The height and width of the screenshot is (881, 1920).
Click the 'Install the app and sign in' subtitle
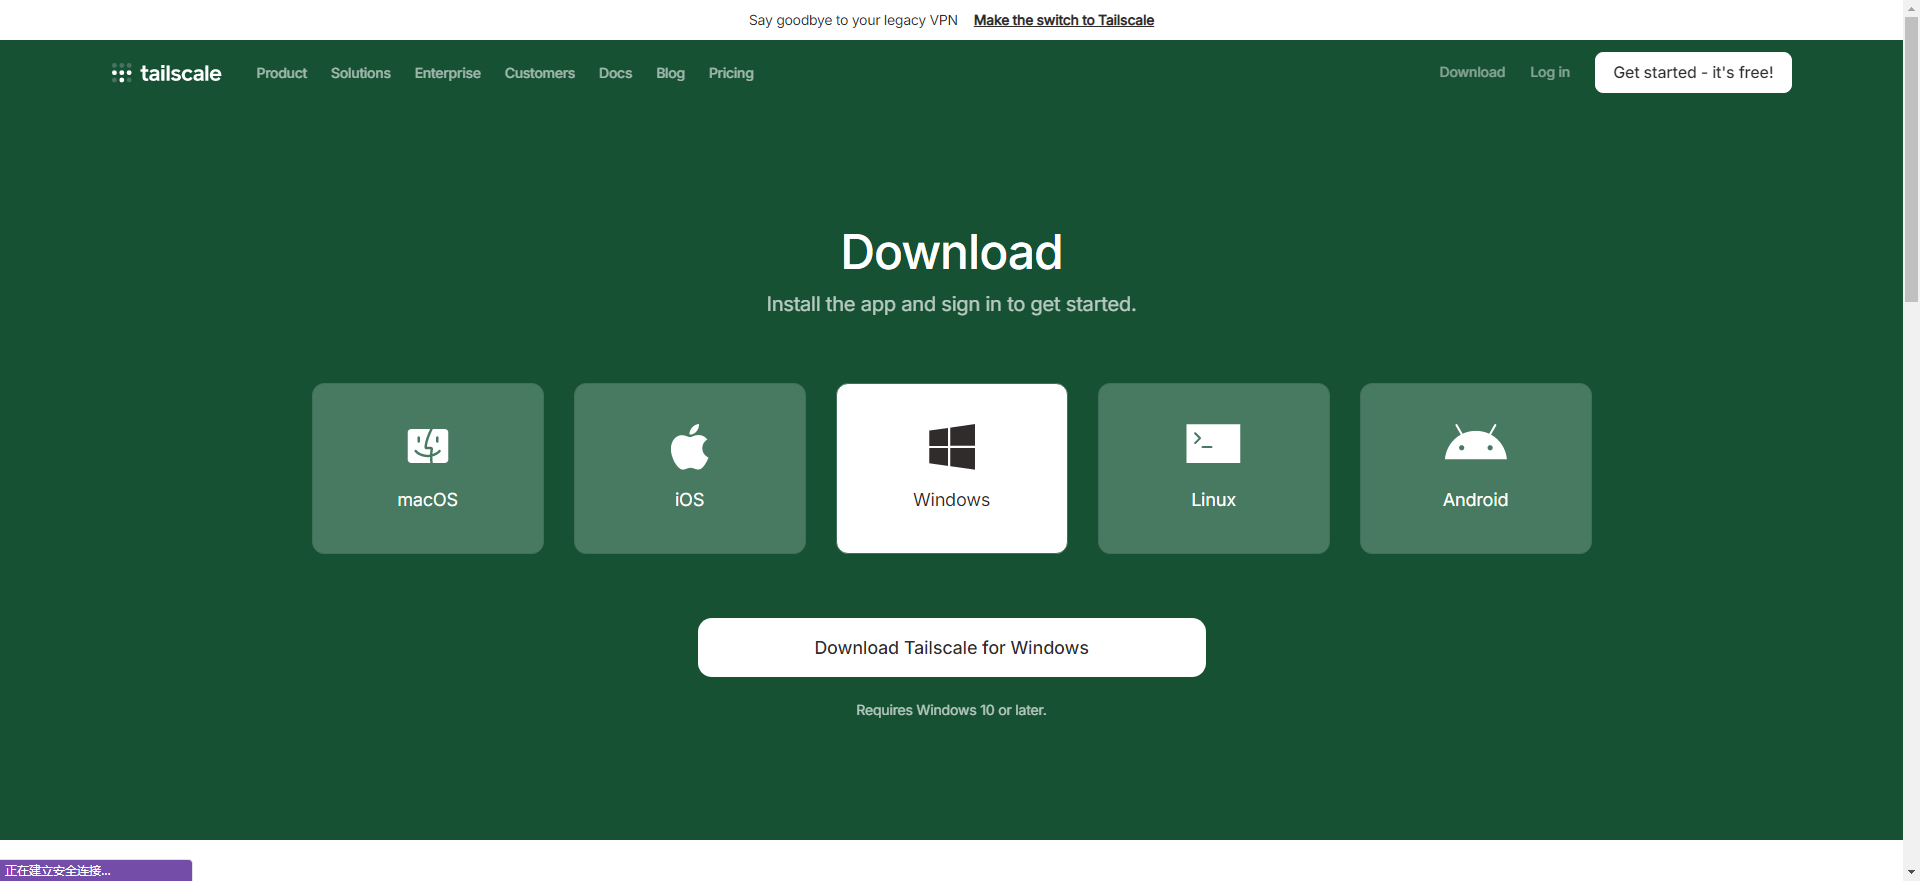pos(951,304)
